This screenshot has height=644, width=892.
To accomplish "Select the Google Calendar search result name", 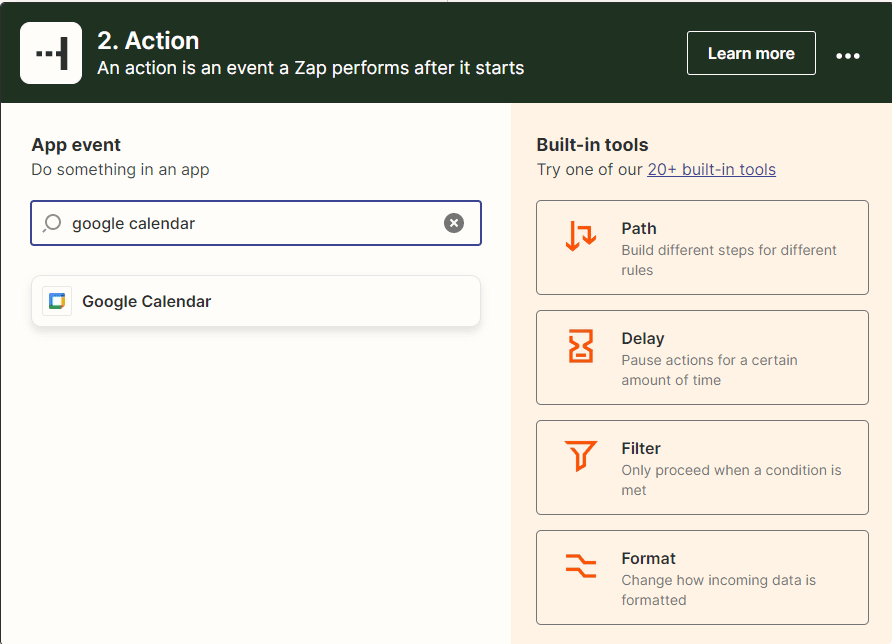I will point(147,301).
